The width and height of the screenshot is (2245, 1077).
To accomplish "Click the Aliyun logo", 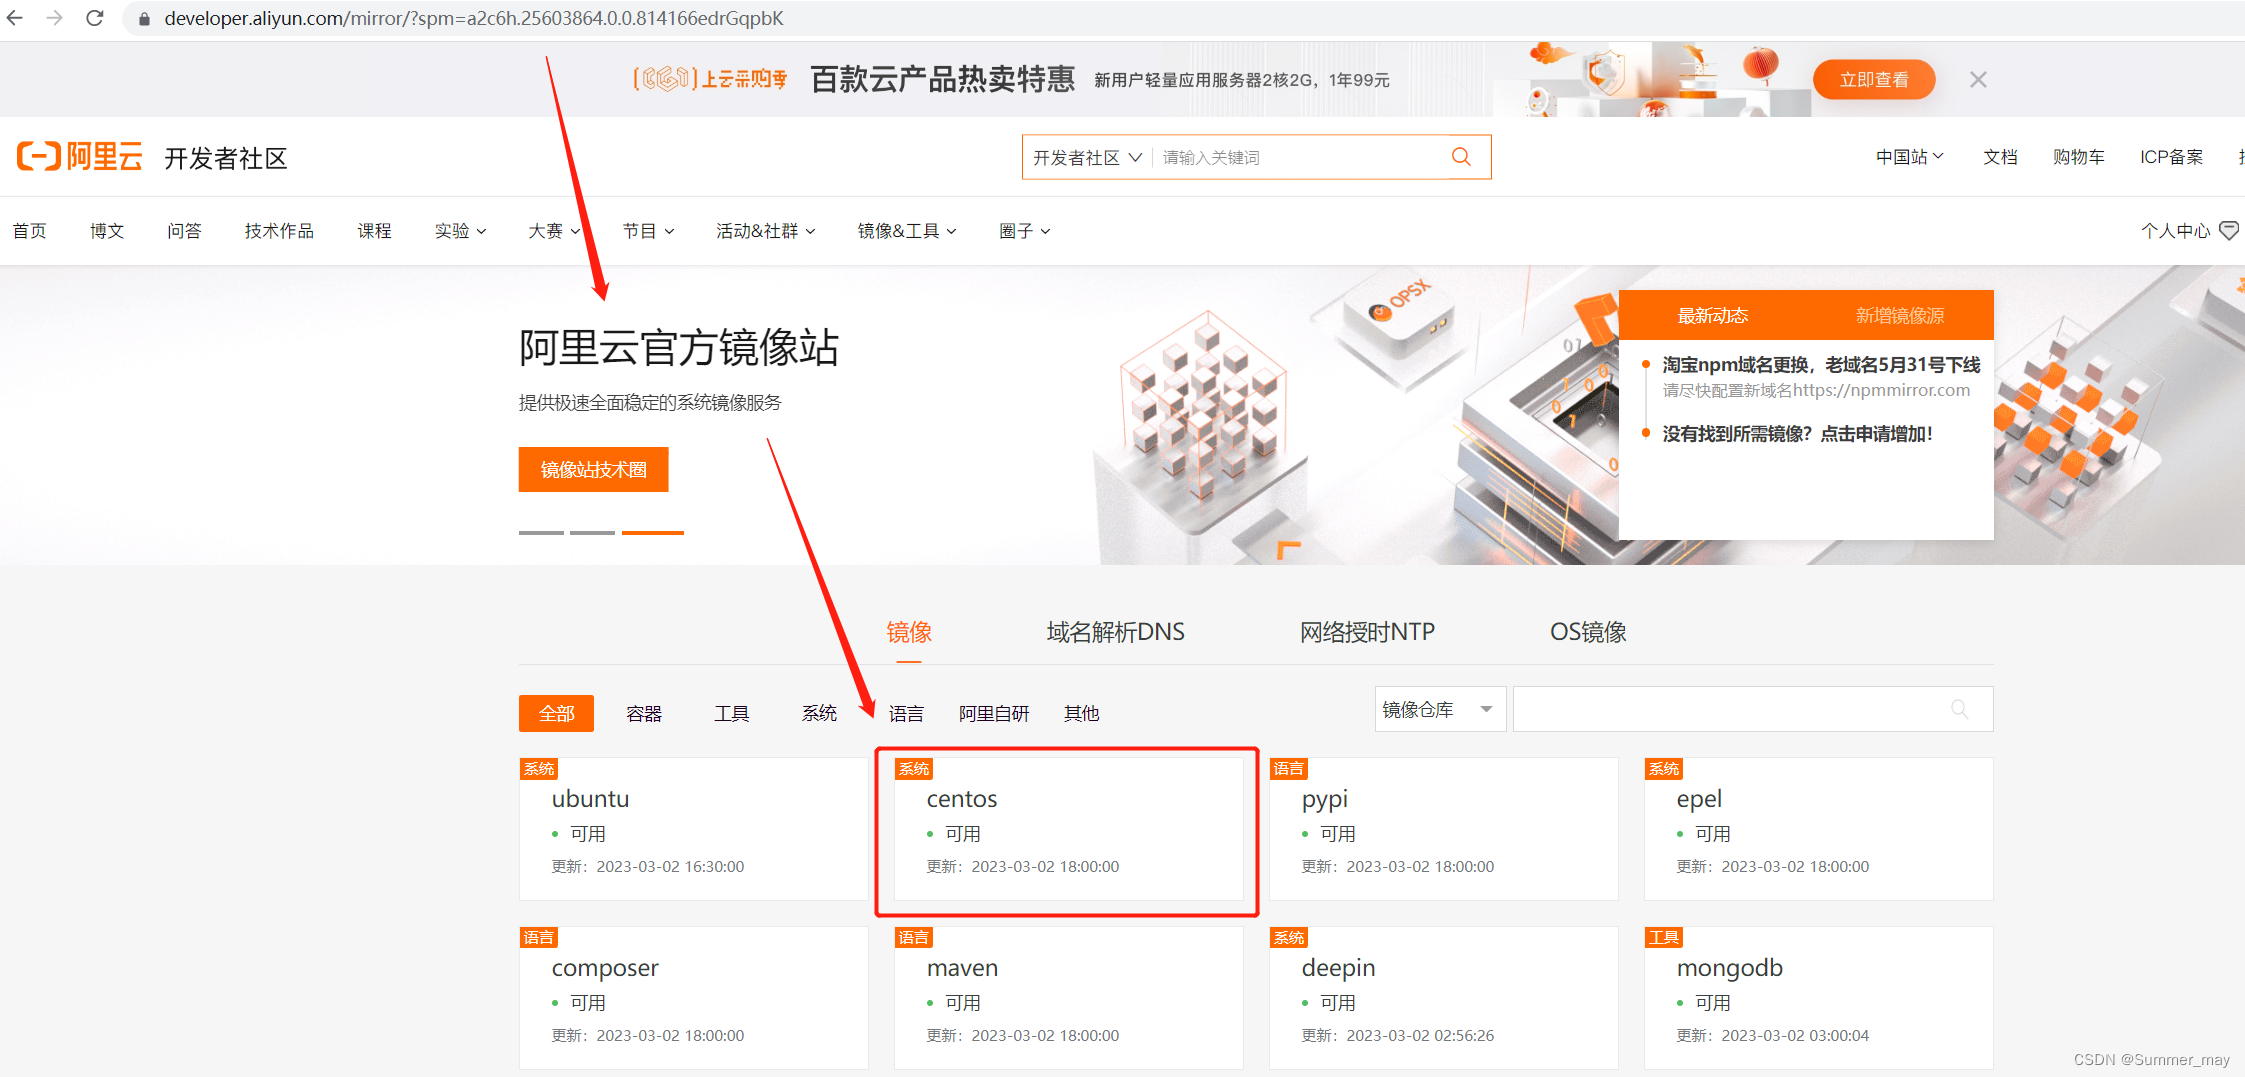I will (80, 157).
